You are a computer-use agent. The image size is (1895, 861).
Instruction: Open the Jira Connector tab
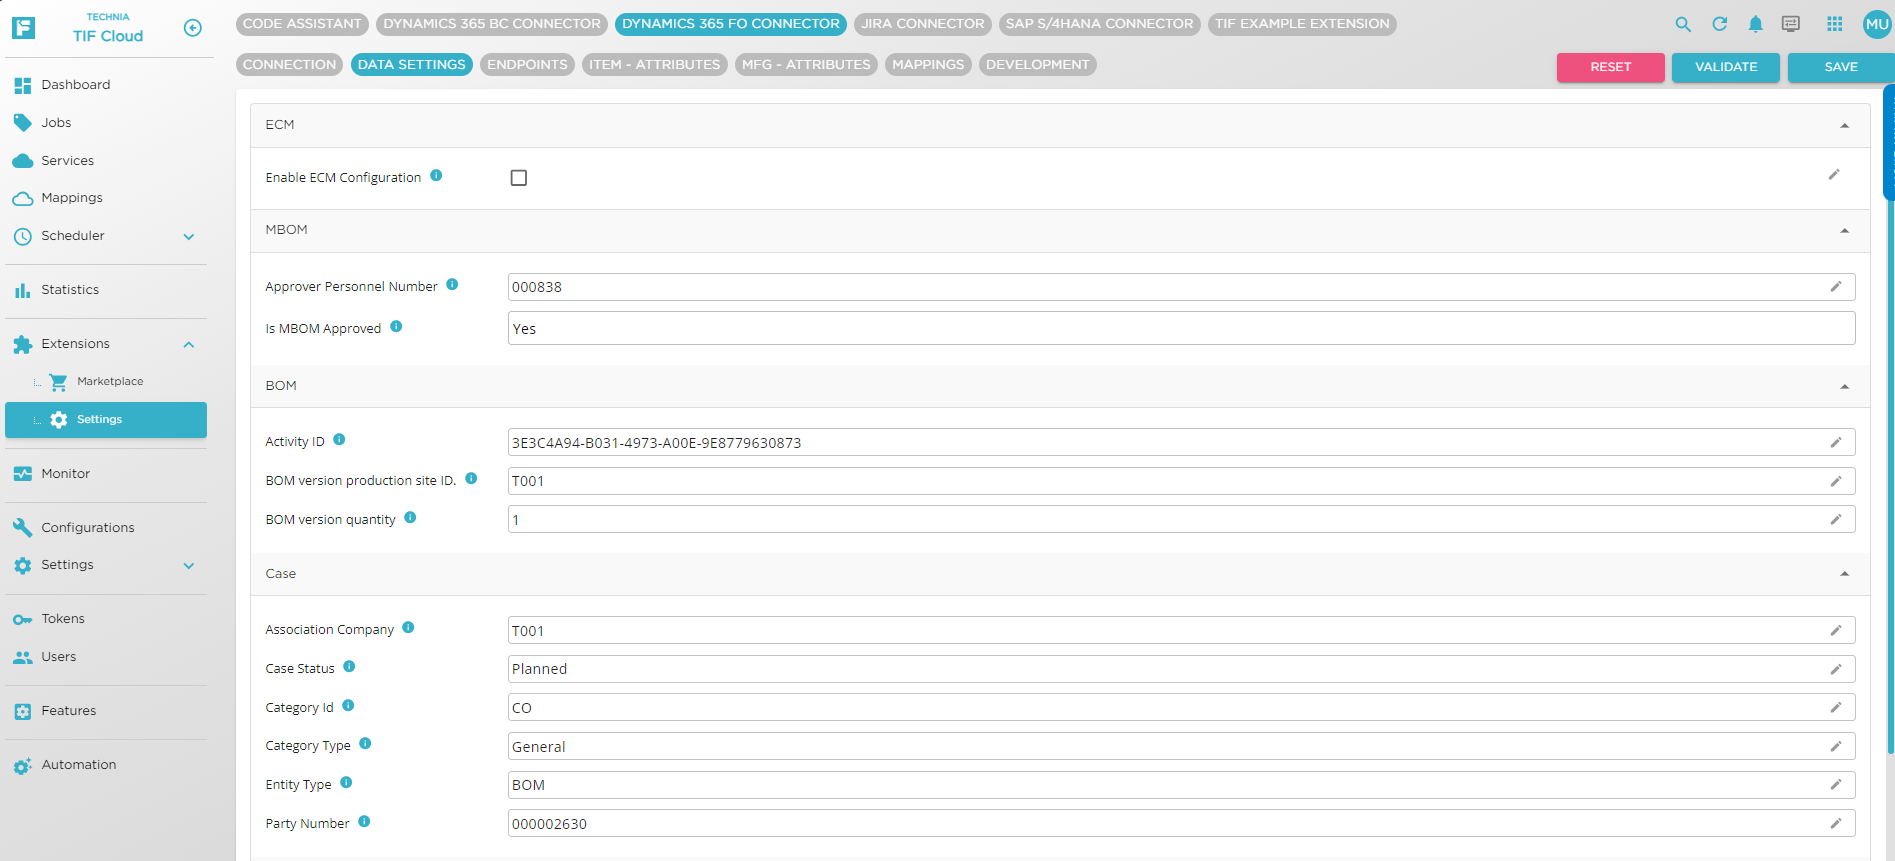point(923,24)
